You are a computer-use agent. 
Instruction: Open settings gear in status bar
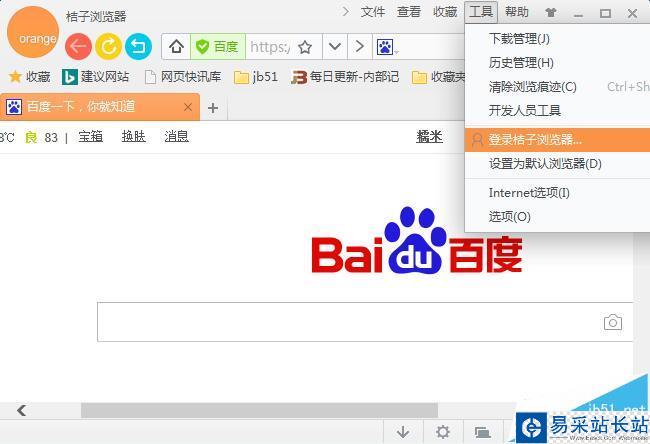click(443, 432)
